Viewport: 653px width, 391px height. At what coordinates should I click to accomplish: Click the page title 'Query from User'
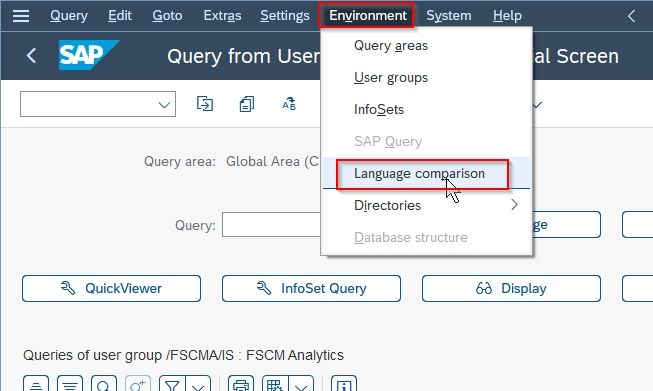(x=244, y=56)
